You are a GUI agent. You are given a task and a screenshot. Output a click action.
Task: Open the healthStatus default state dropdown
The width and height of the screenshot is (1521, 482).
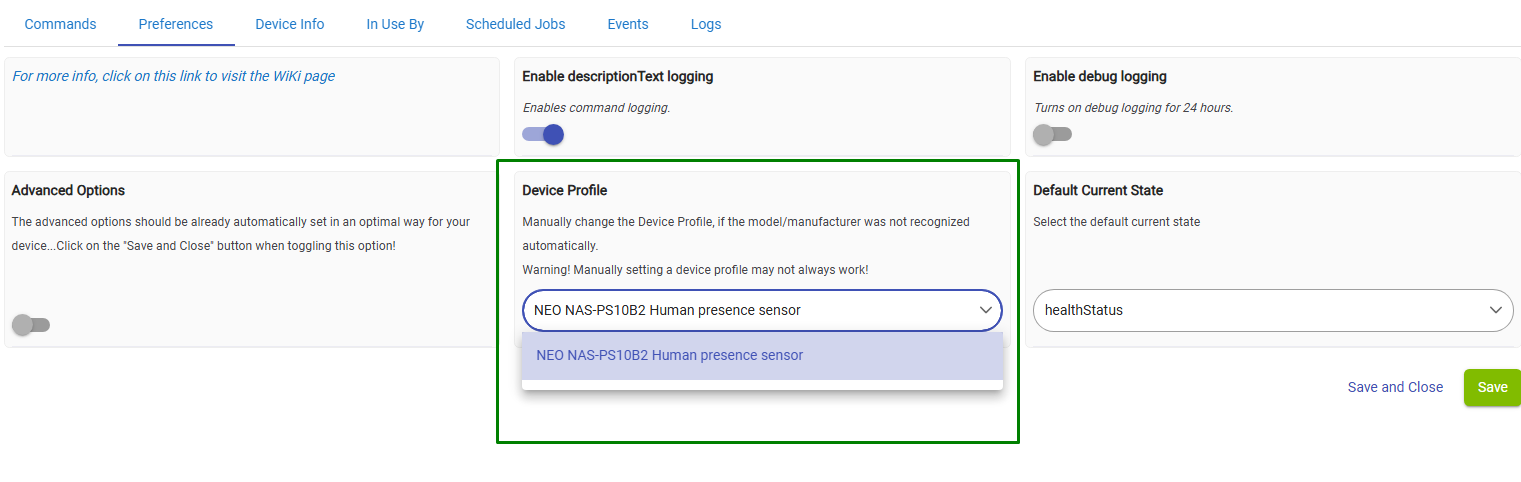(1260, 310)
